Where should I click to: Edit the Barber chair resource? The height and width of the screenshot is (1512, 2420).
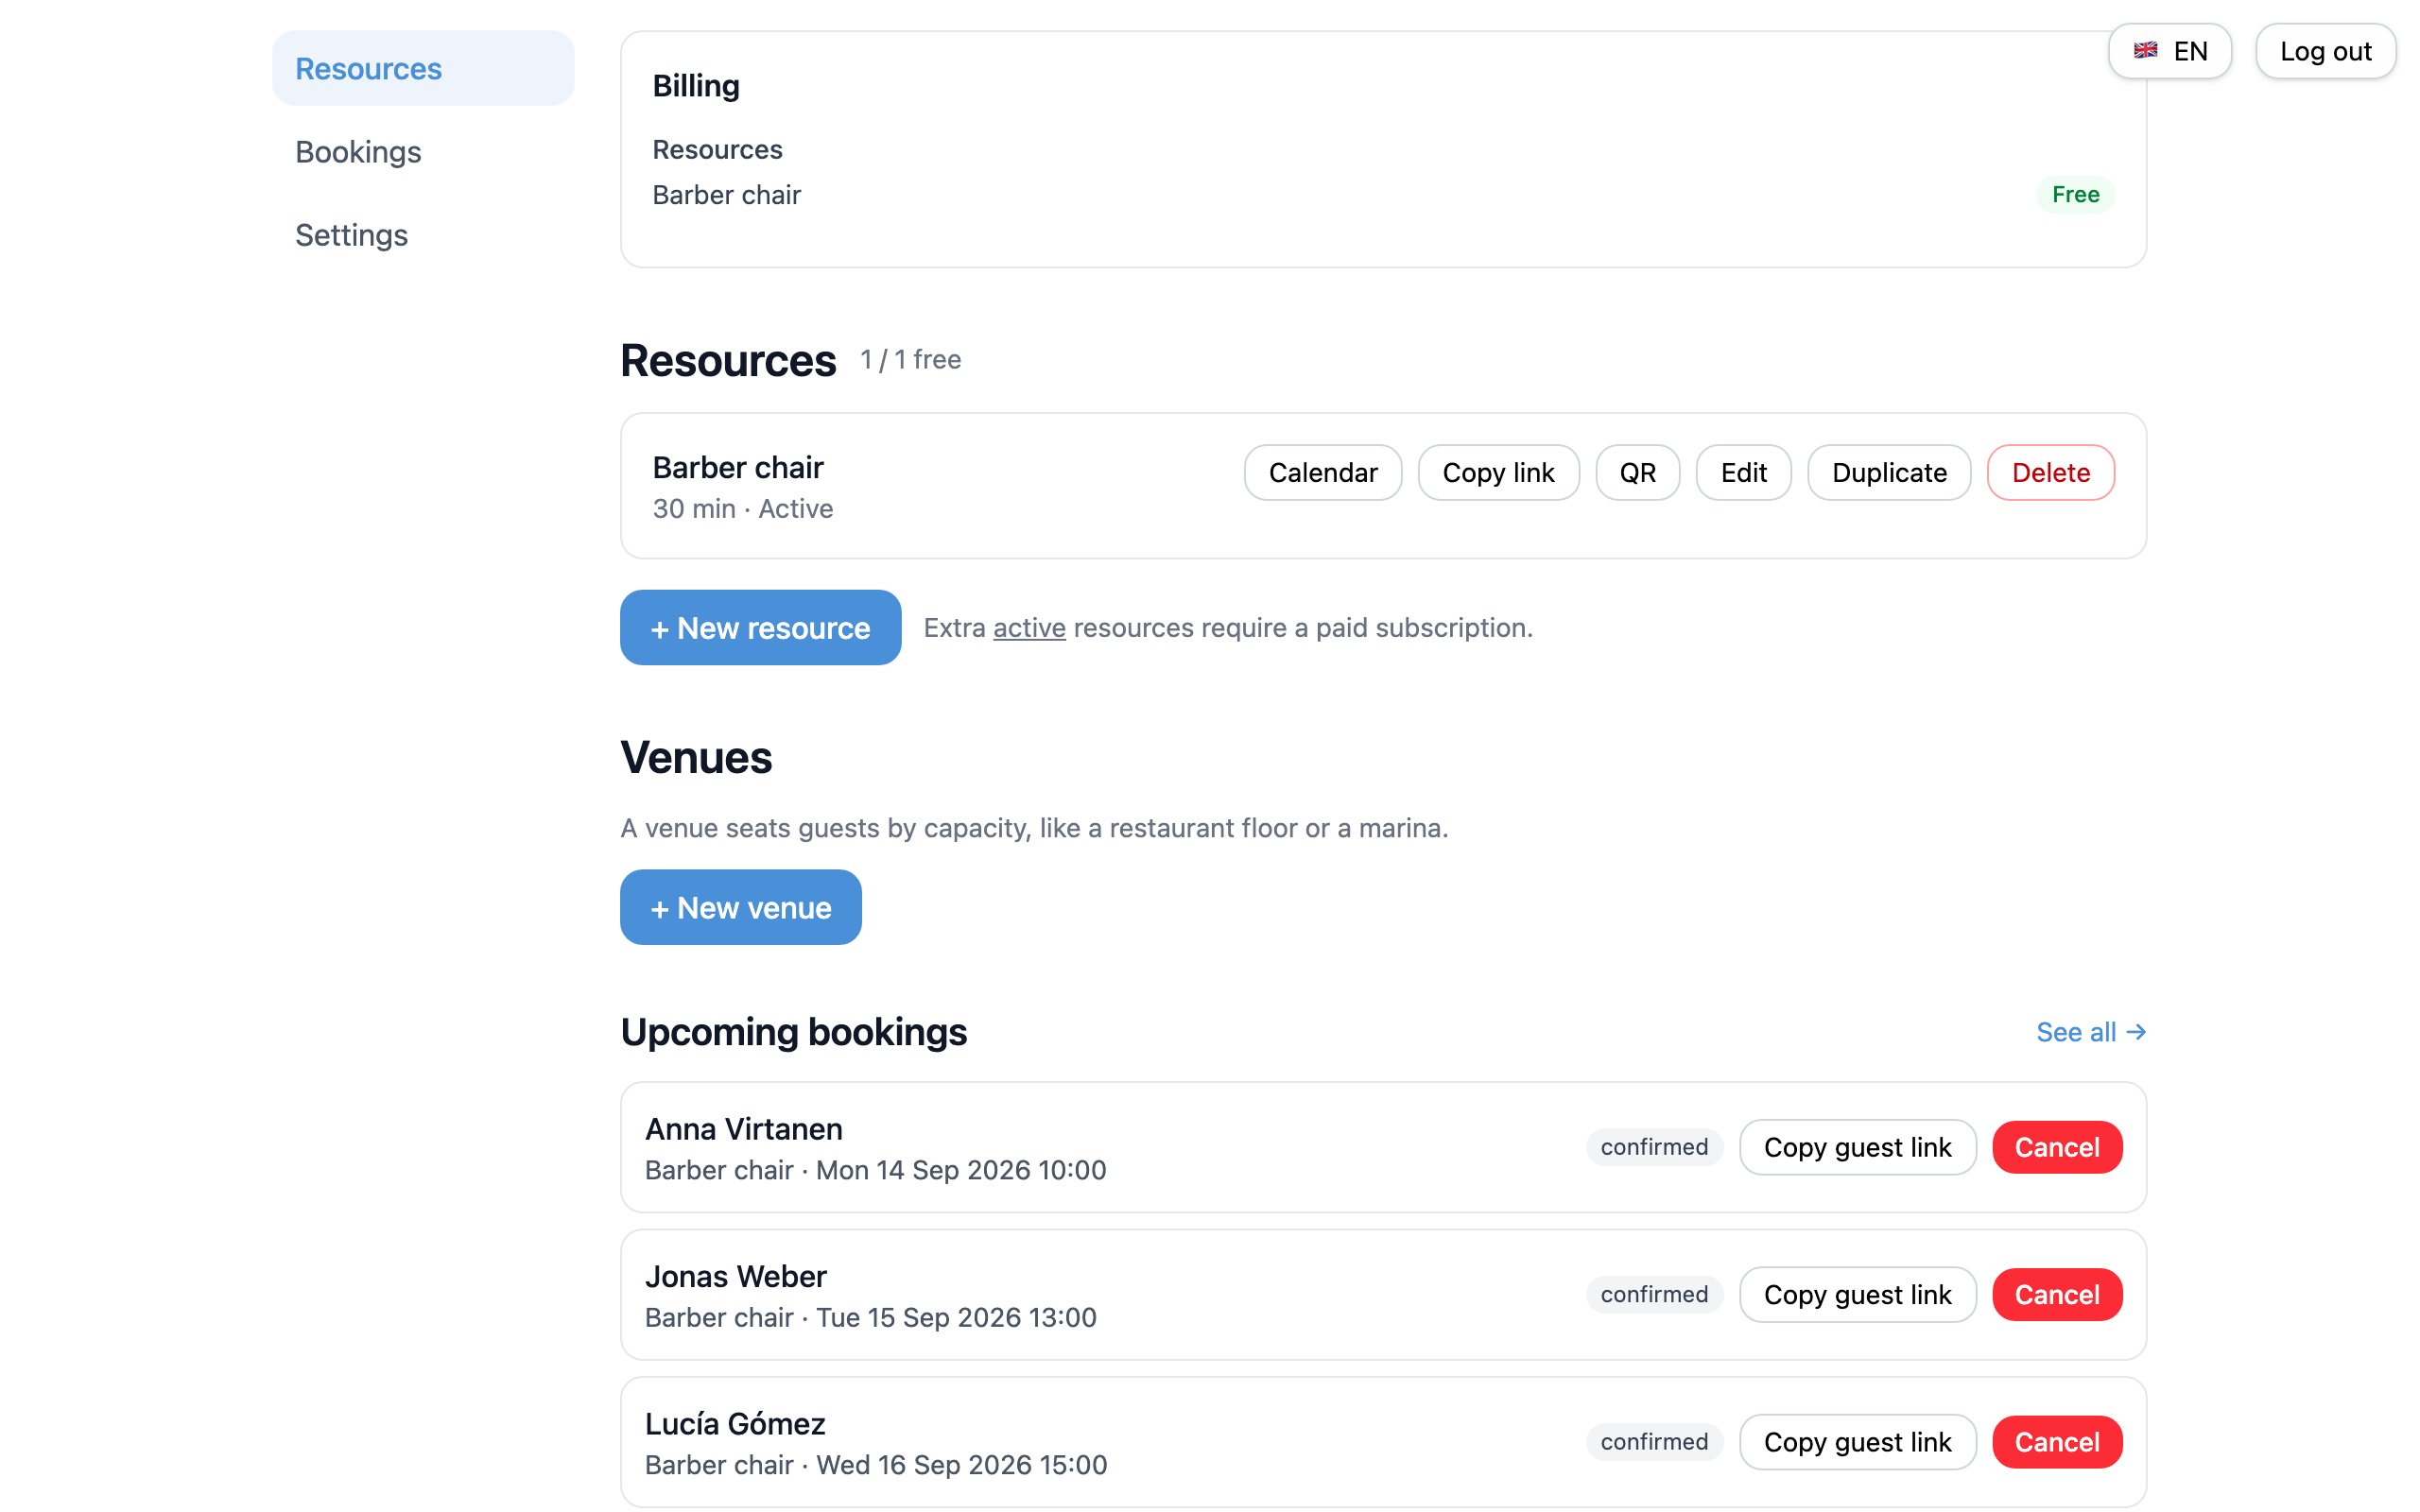pos(1743,472)
